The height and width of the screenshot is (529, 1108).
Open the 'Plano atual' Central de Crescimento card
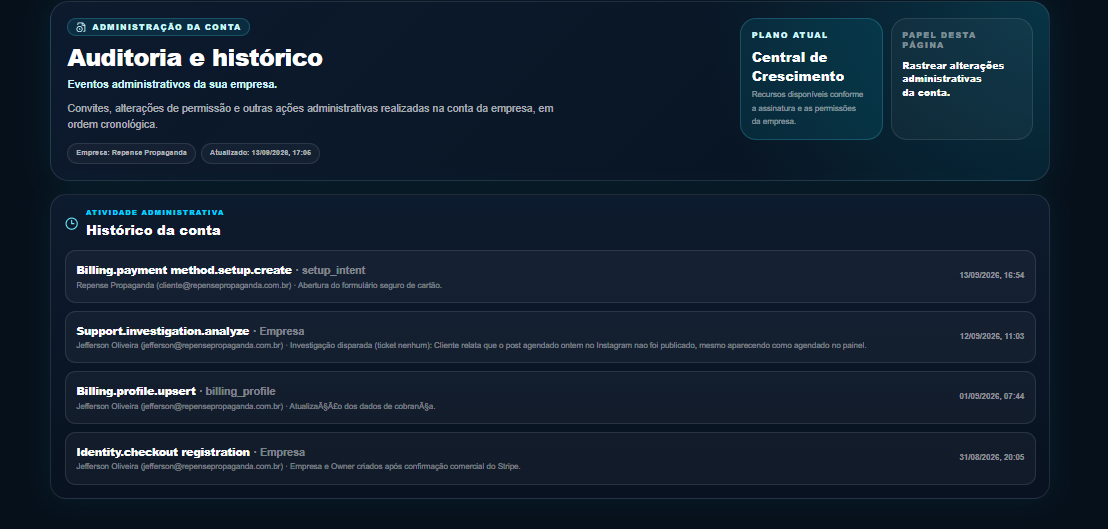point(811,79)
